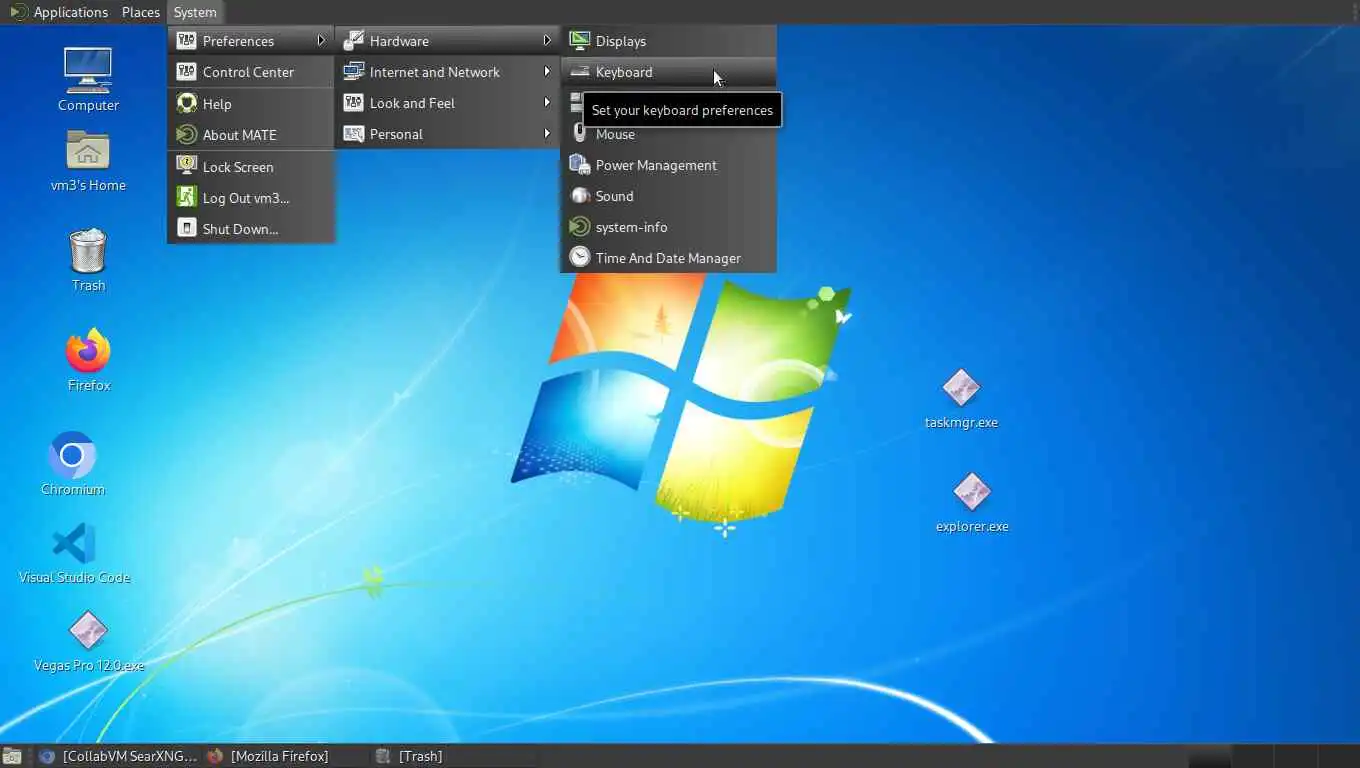Choose Shut Down...
This screenshot has width=1360, height=768.
(251, 229)
